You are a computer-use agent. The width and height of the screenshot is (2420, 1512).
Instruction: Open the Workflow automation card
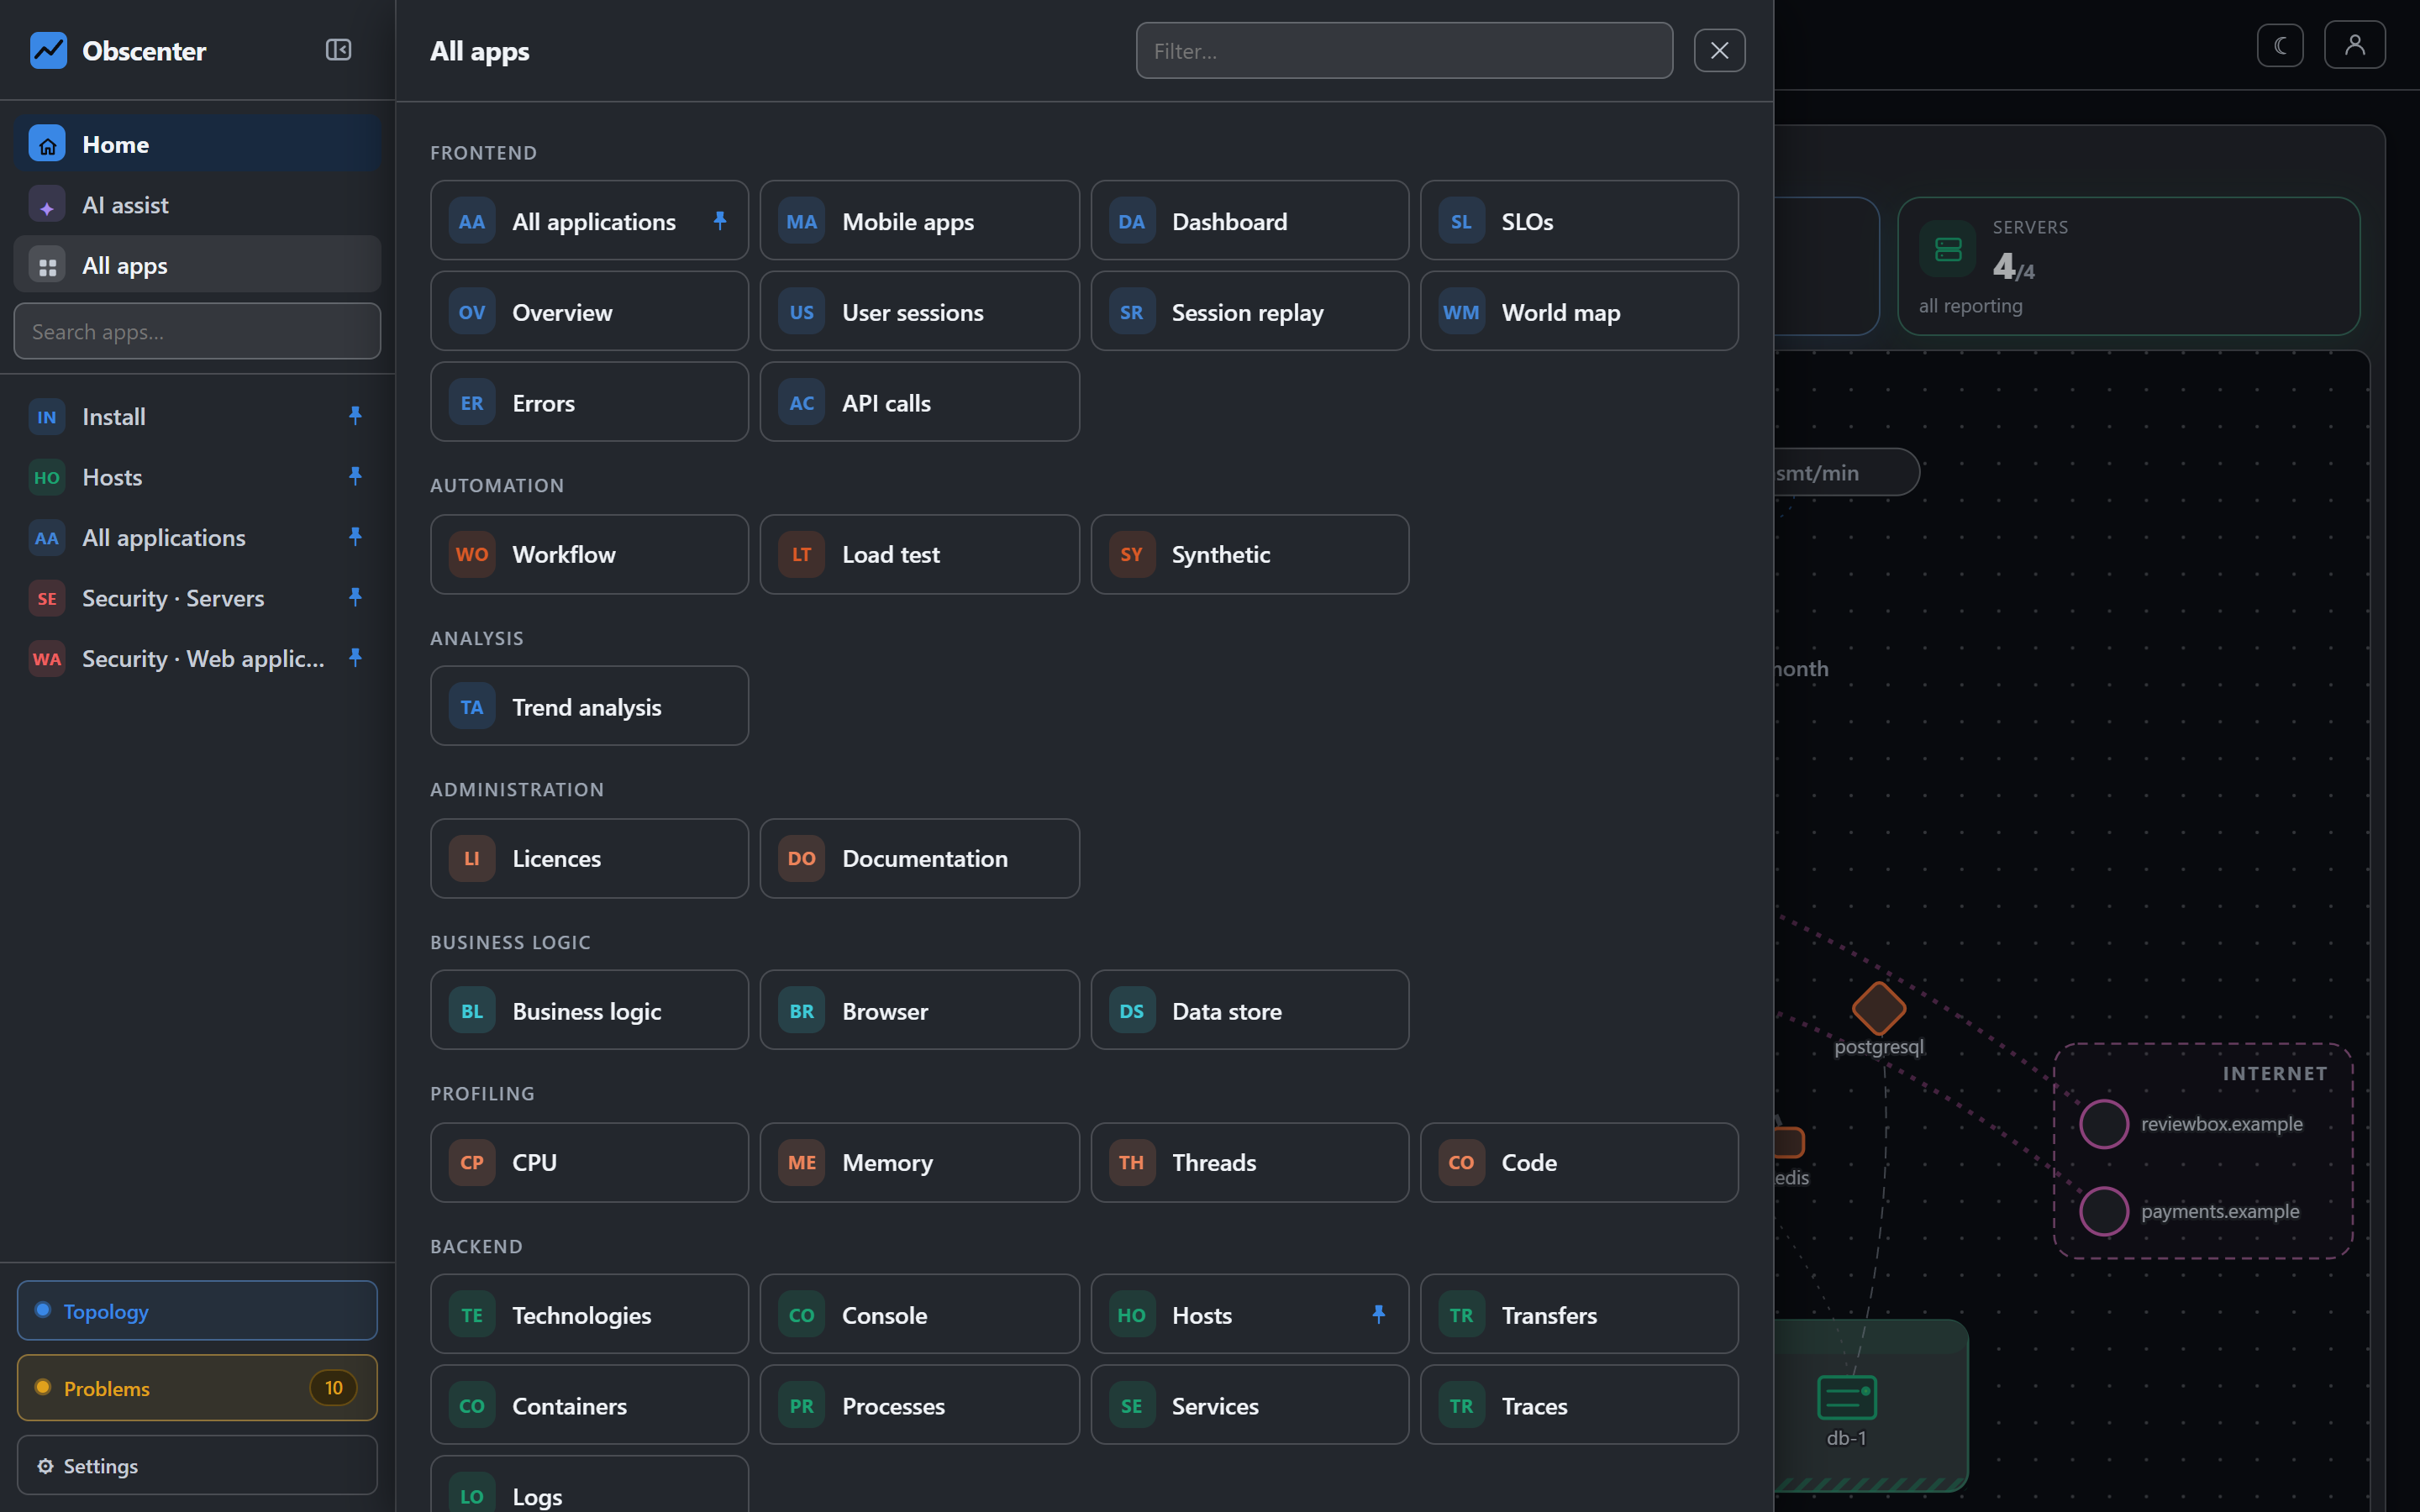click(589, 554)
